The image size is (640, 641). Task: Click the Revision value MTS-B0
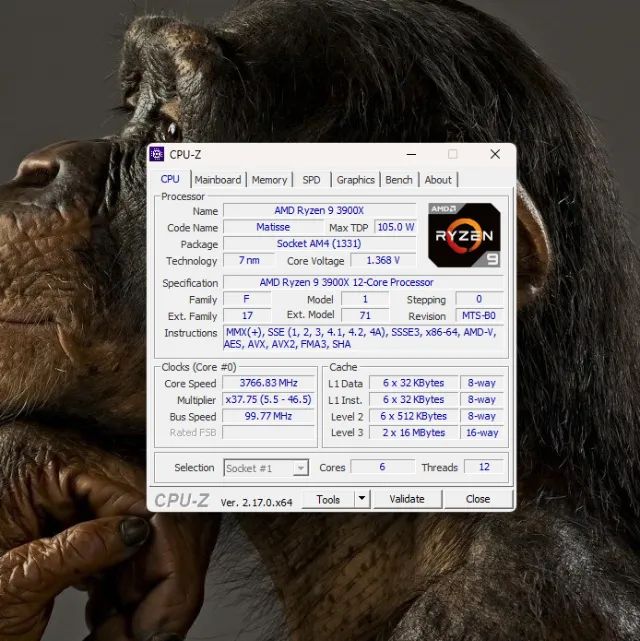coord(479,316)
